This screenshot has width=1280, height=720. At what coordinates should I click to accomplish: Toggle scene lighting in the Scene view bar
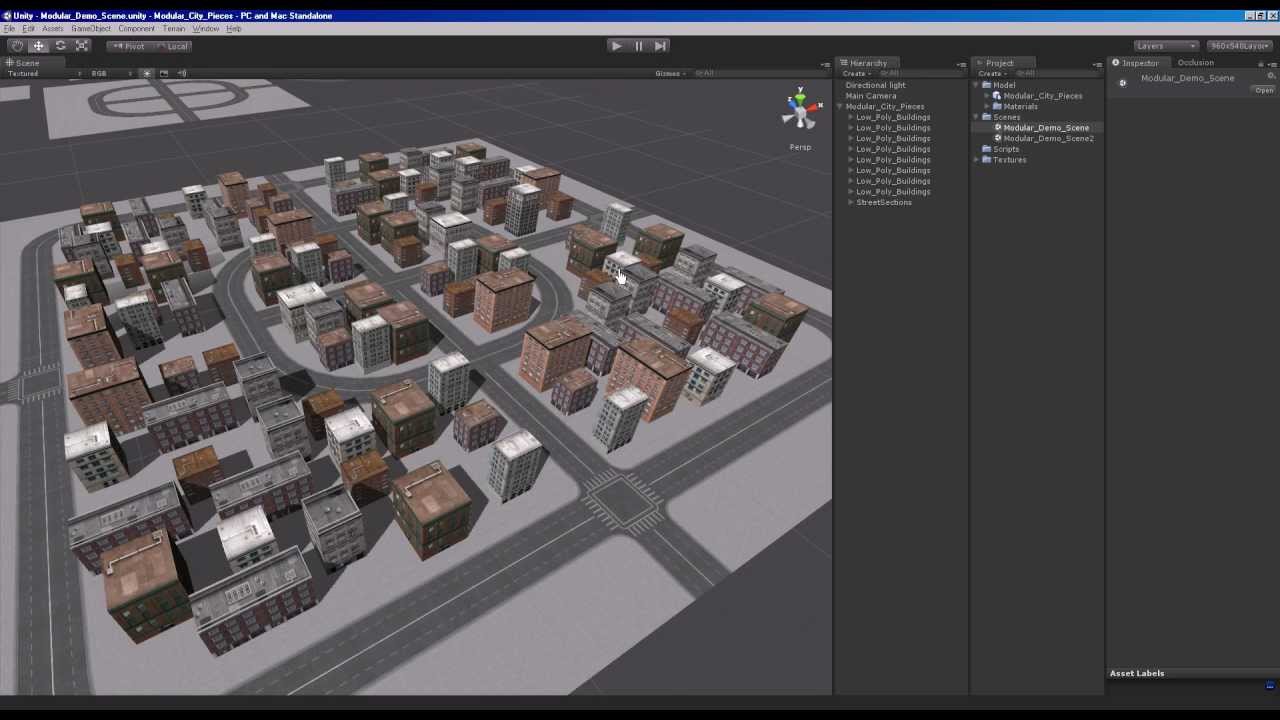point(147,73)
